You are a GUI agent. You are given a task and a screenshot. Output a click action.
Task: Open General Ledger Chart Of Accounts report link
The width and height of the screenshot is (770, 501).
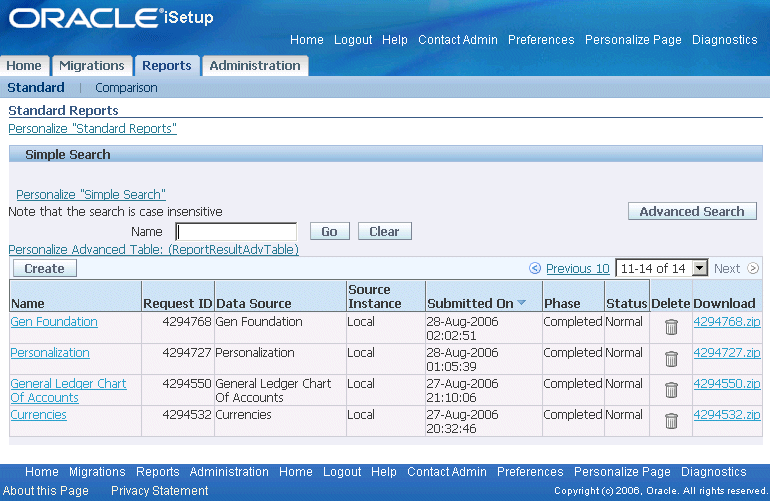coord(68,390)
